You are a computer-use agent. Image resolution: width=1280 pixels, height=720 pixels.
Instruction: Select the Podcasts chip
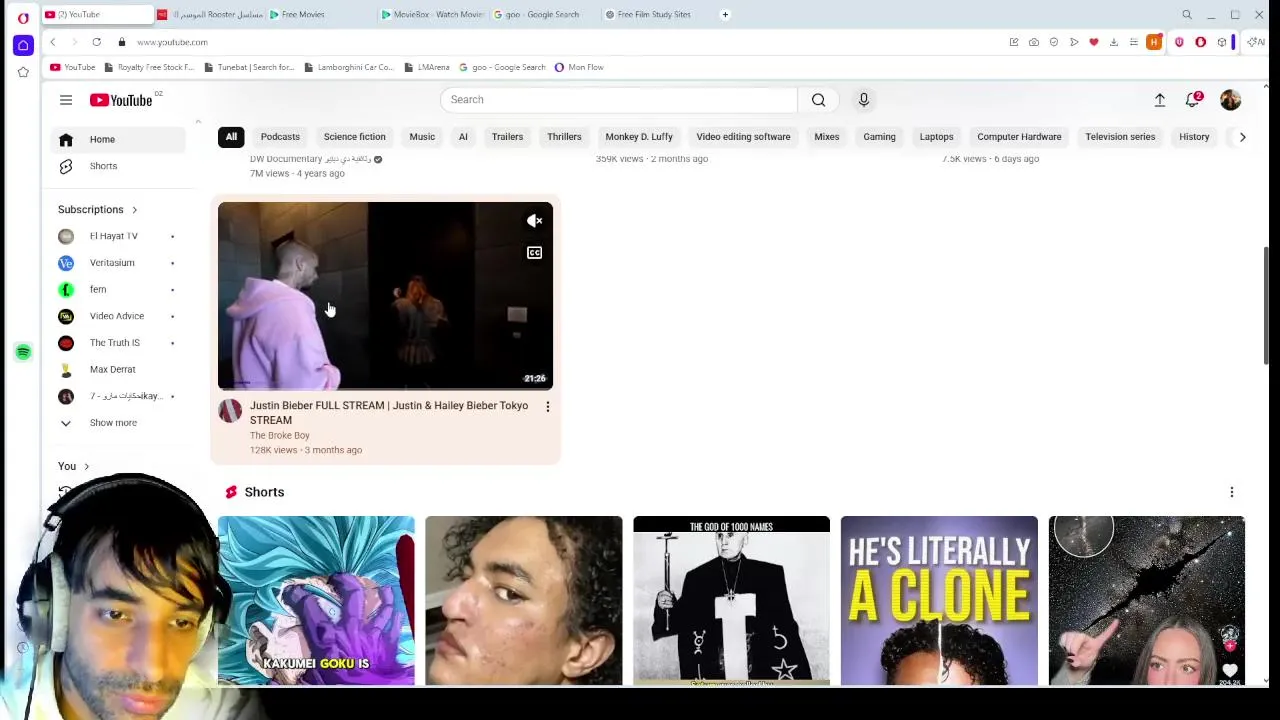pyautogui.click(x=280, y=137)
